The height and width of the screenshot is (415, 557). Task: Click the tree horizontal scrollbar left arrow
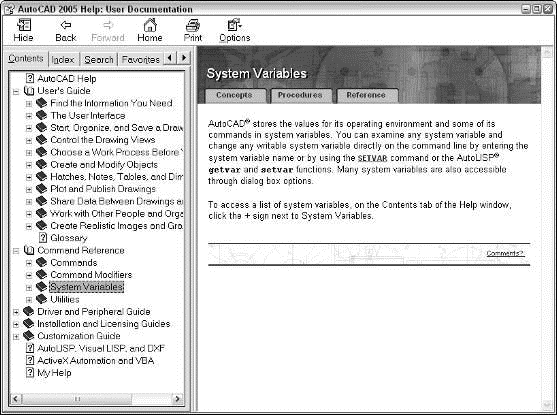[x=16, y=399]
